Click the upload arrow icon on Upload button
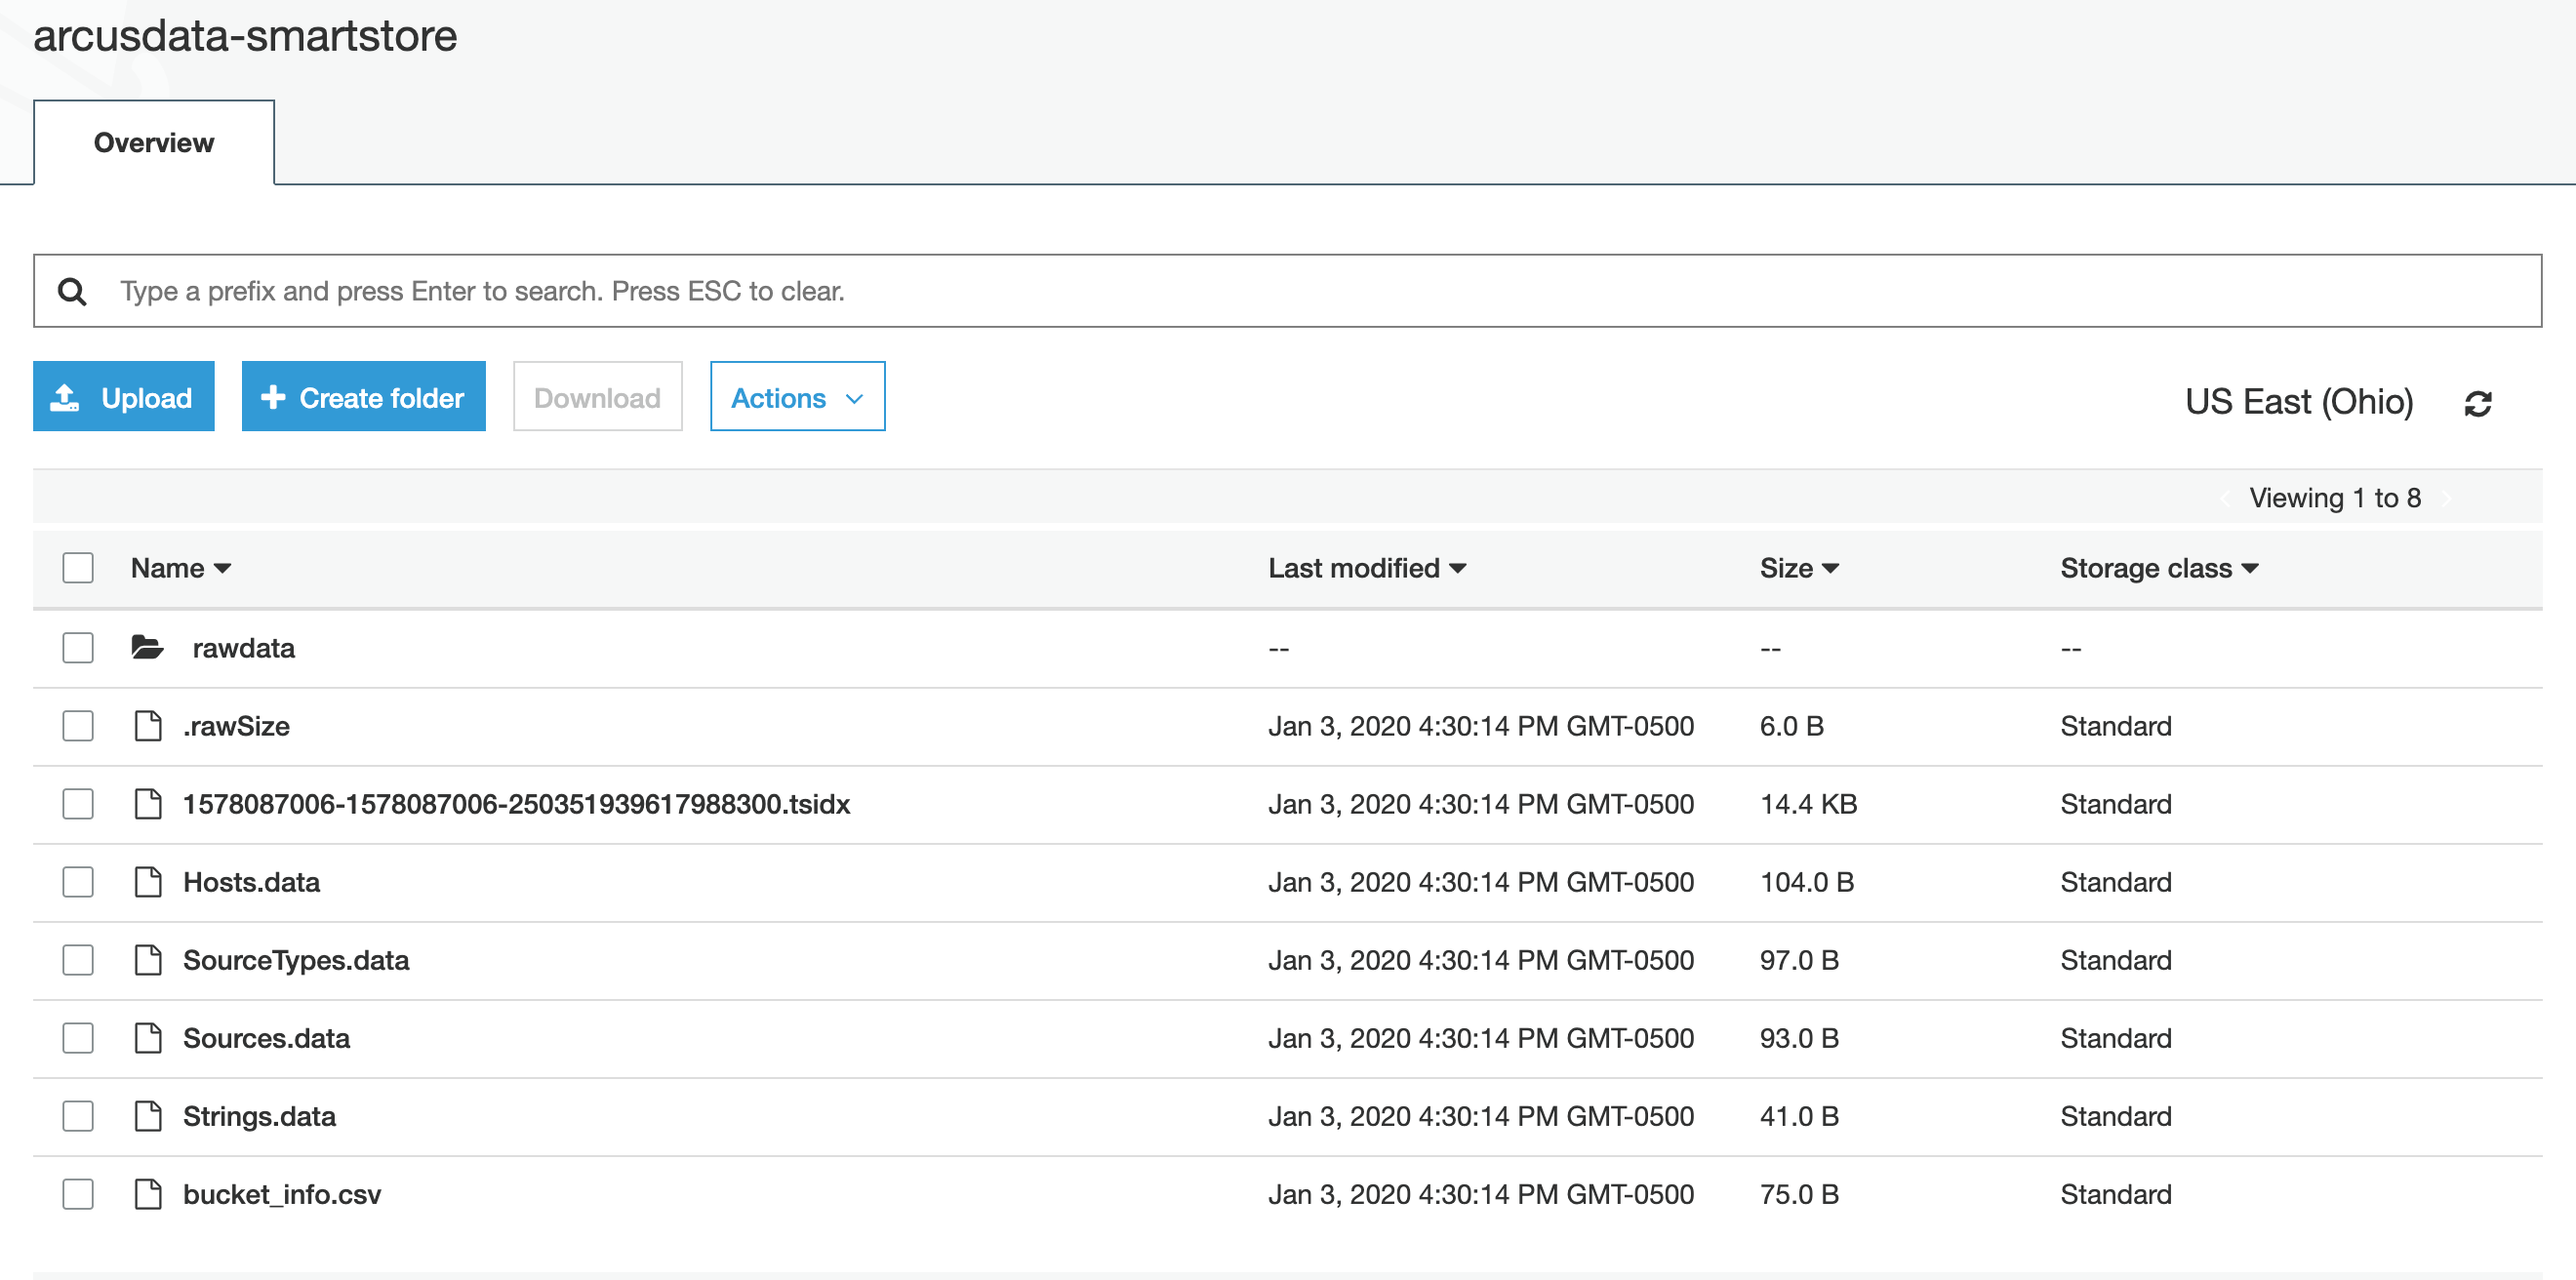The height and width of the screenshot is (1280, 2576). pos(66,396)
